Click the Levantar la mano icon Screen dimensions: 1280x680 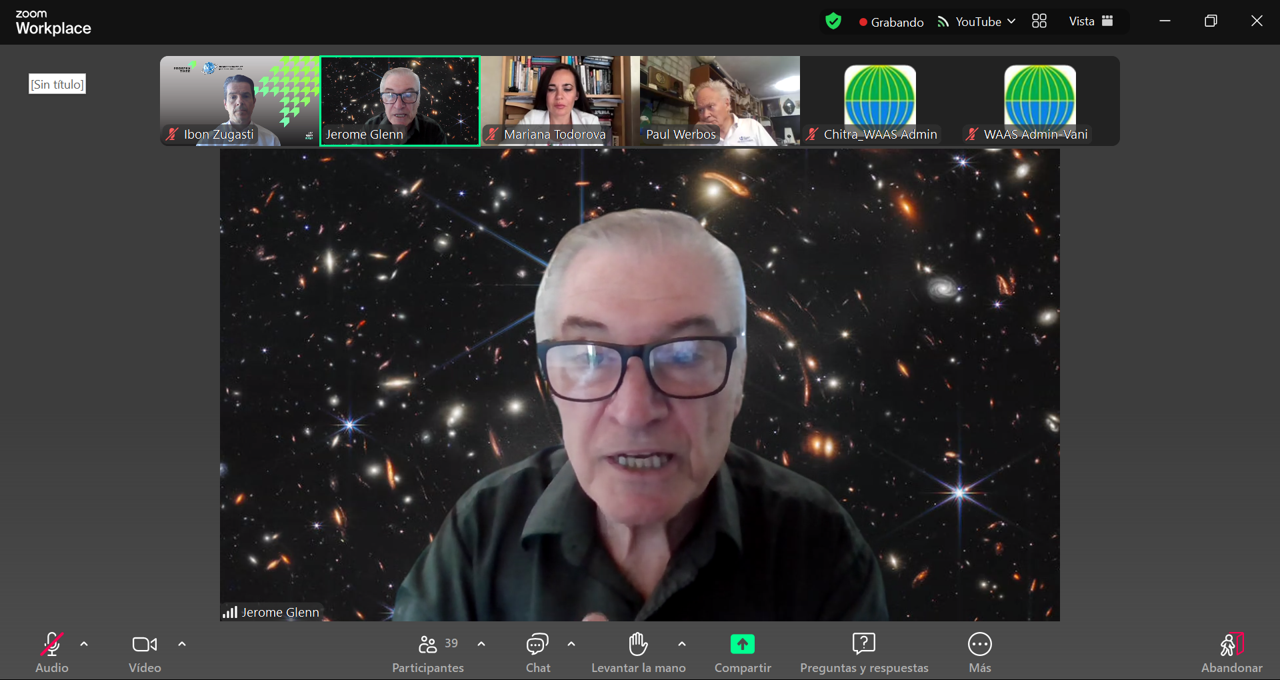(638, 645)
